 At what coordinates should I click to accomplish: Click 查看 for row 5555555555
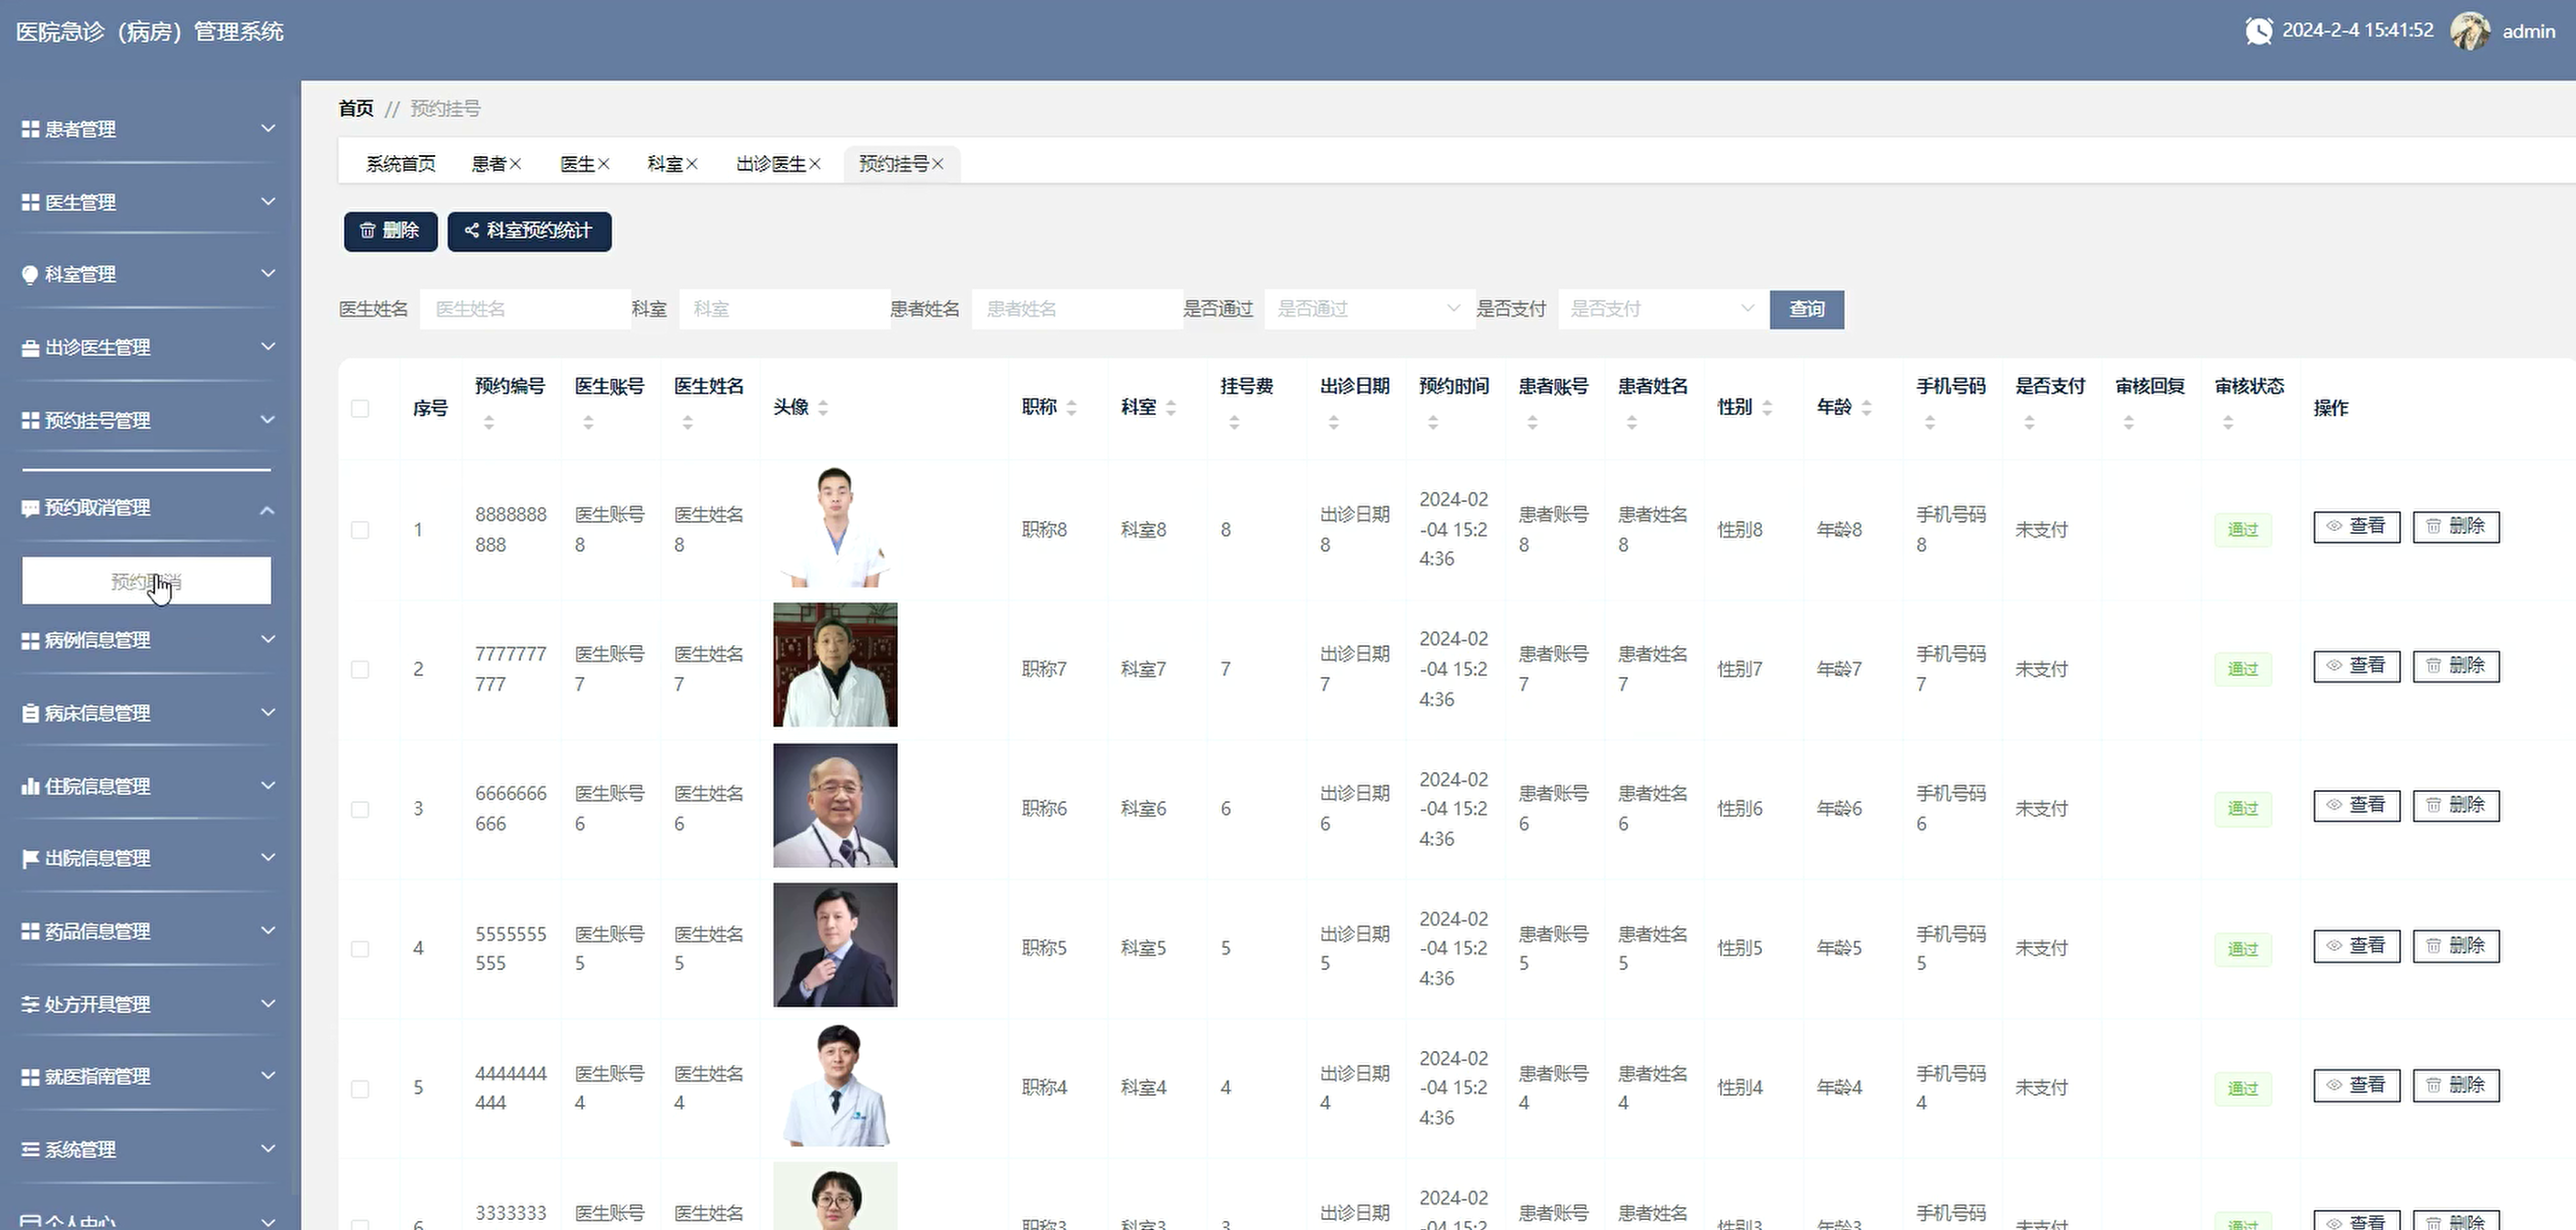point(2356,946)
